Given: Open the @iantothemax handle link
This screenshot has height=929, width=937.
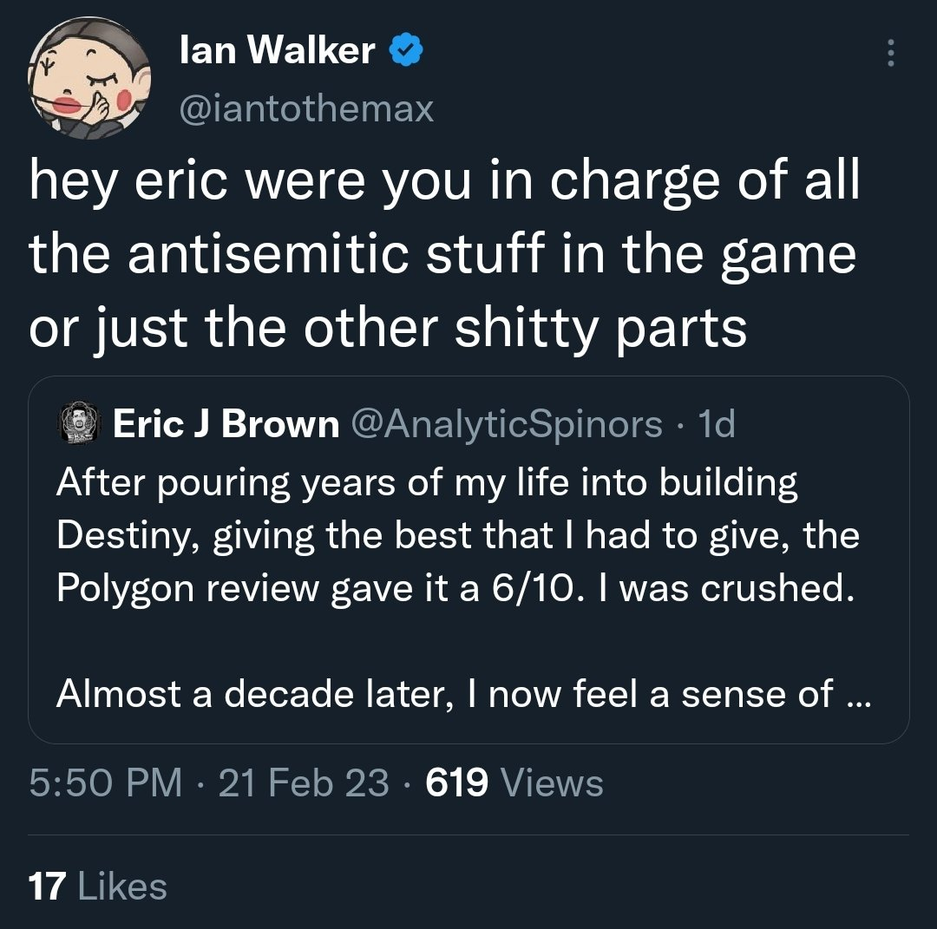Looking at the screenshot, I should point(305,107).
